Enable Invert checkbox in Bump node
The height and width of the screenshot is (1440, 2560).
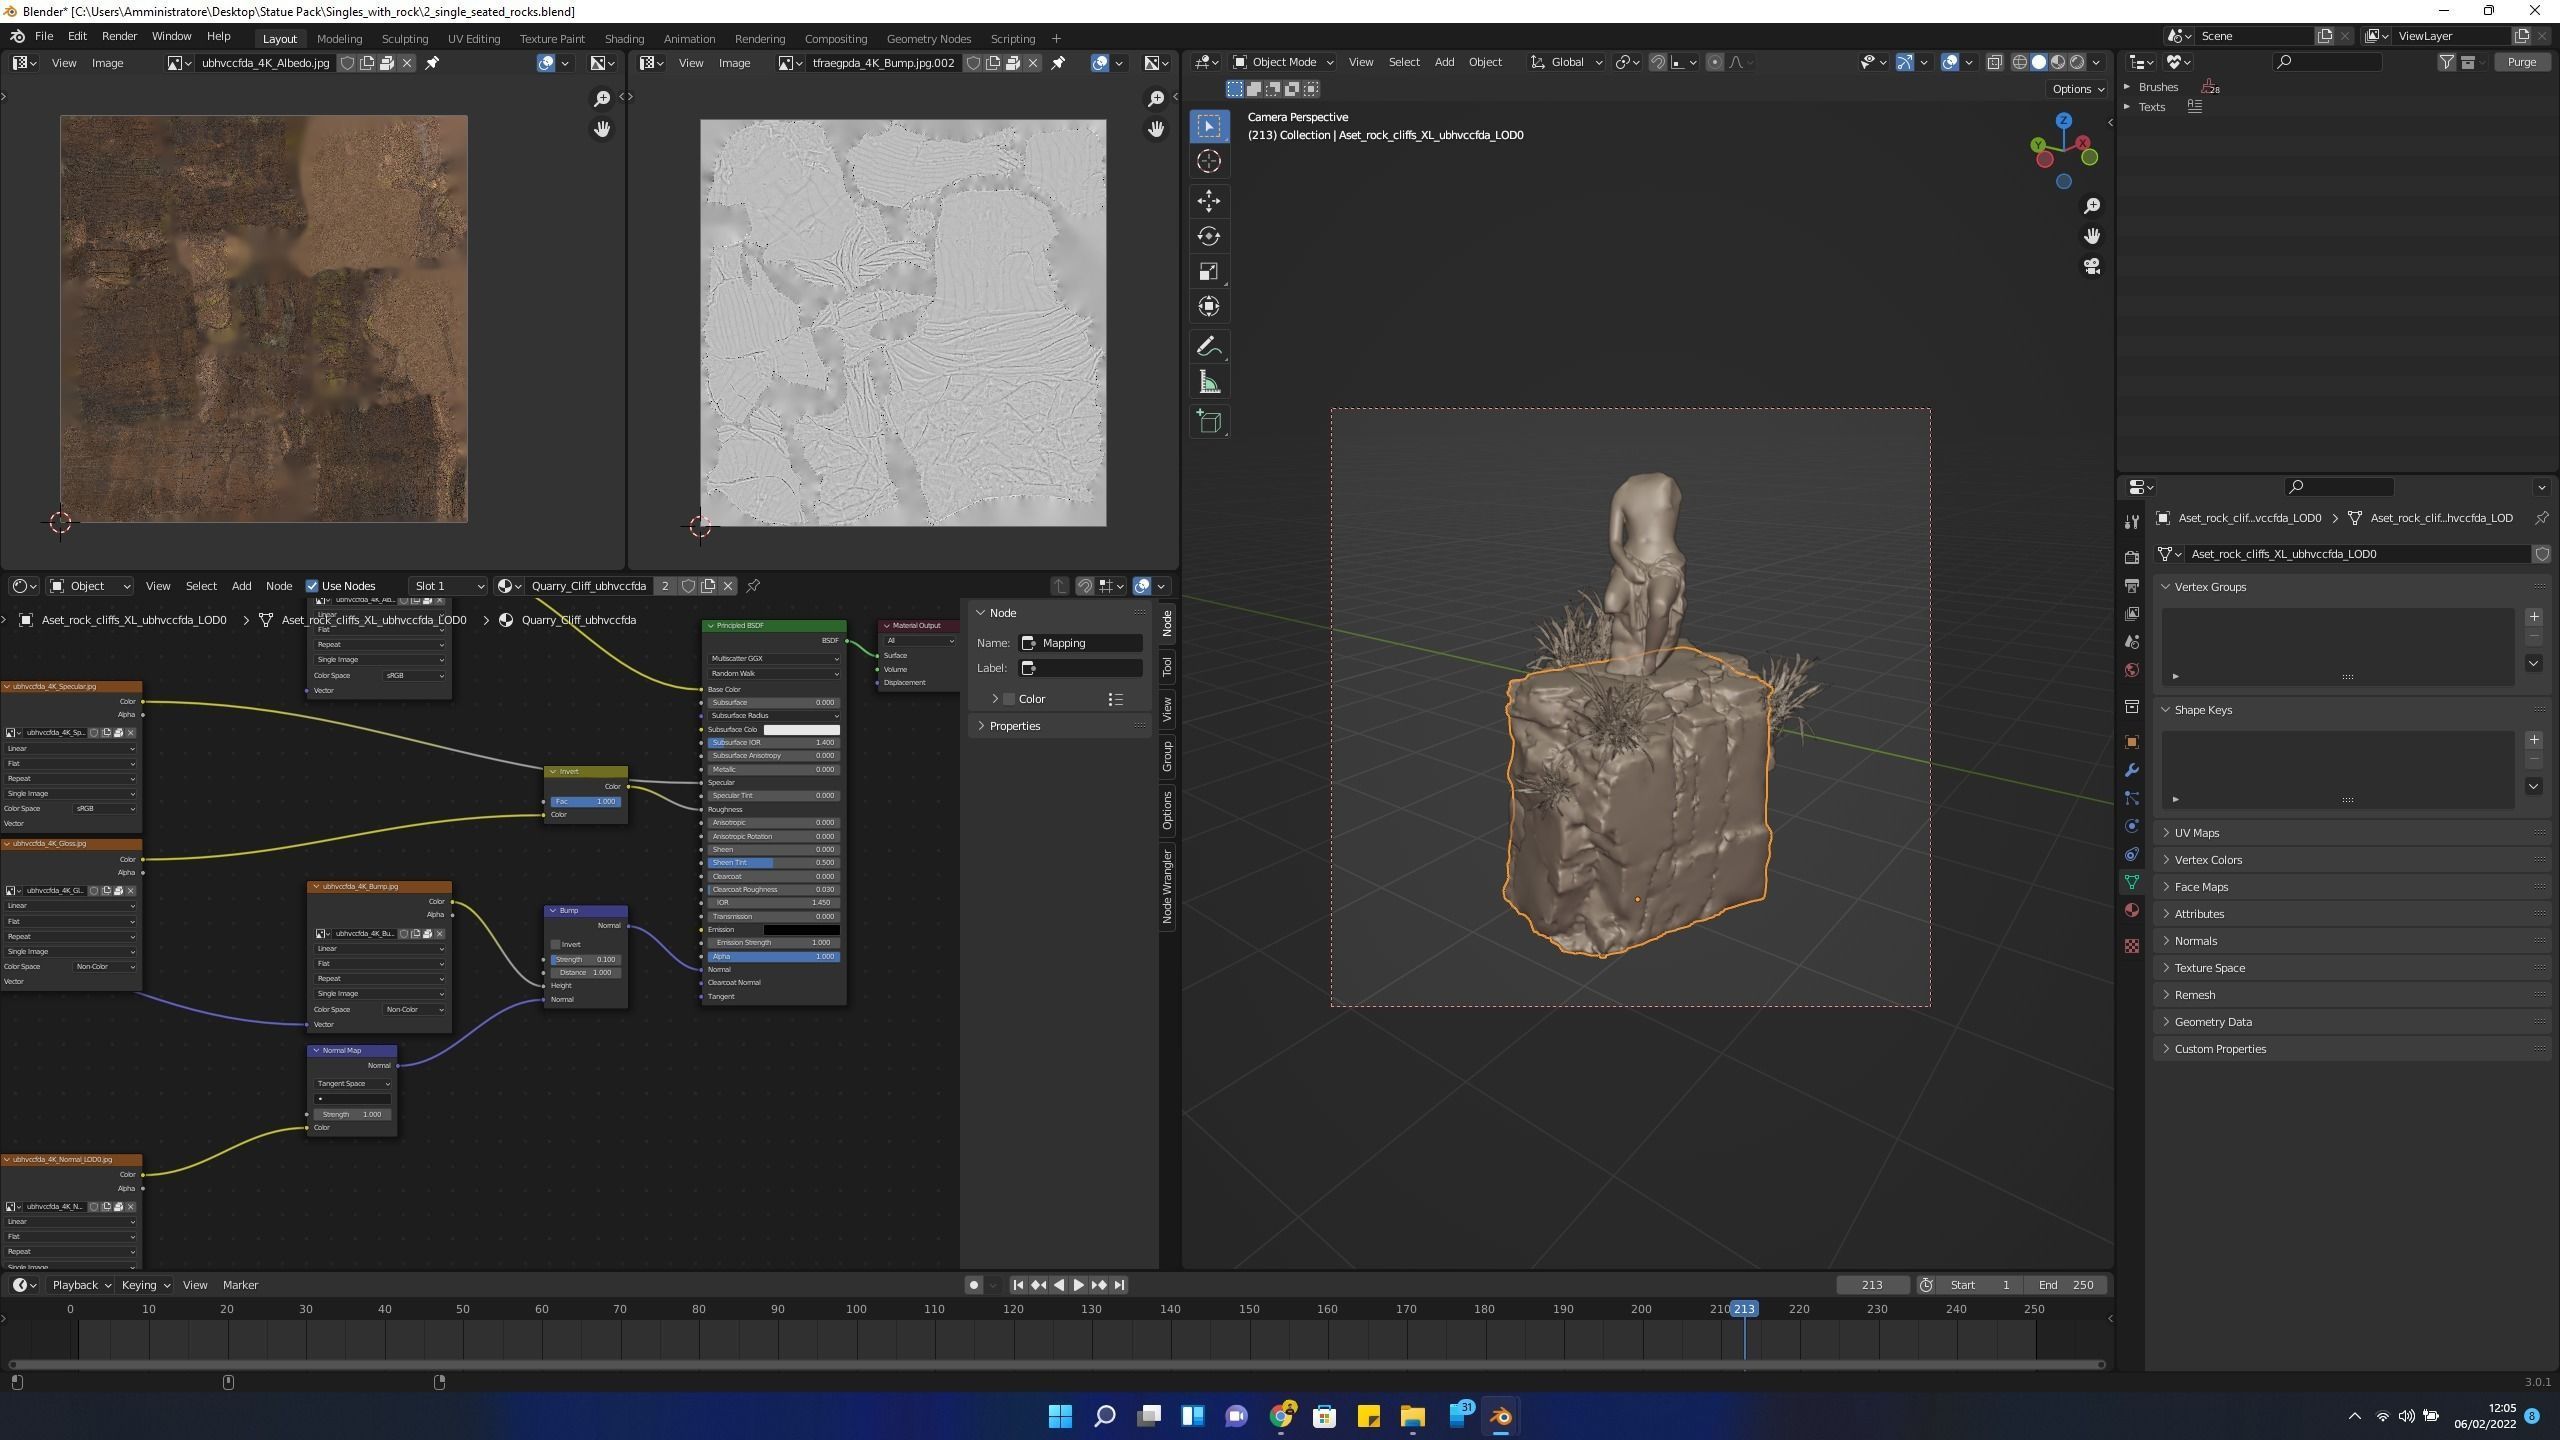coord(556,944)
